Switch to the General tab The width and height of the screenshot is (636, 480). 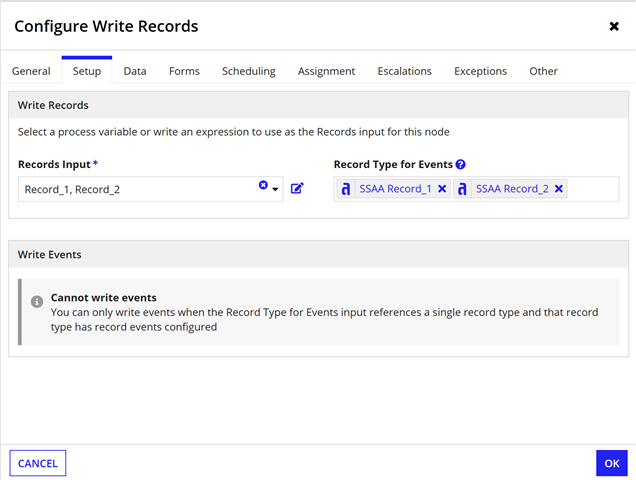click(31, 71)
